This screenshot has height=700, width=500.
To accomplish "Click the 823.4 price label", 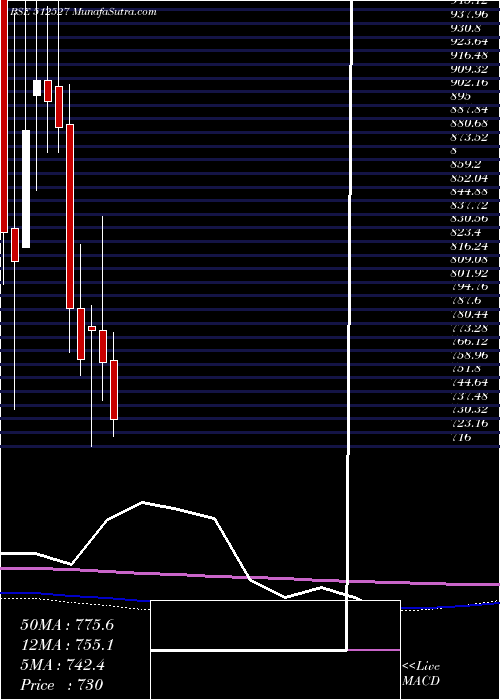I will (x=464, y=232).
